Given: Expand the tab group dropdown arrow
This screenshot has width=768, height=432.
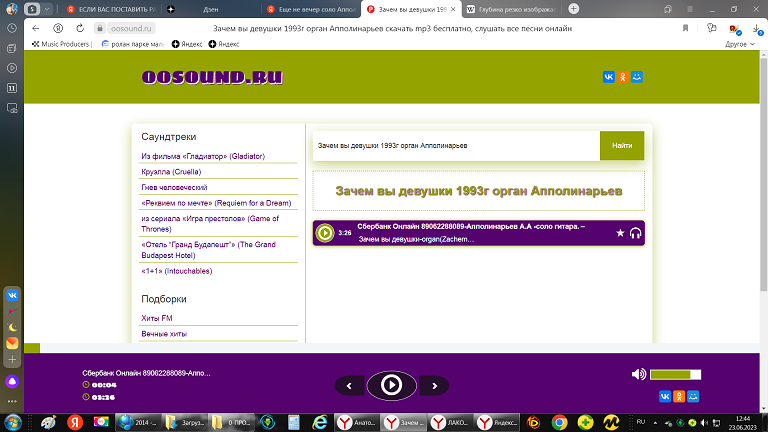Looking at the screenshot, I should pyautogui.click(x=47, y=9).
